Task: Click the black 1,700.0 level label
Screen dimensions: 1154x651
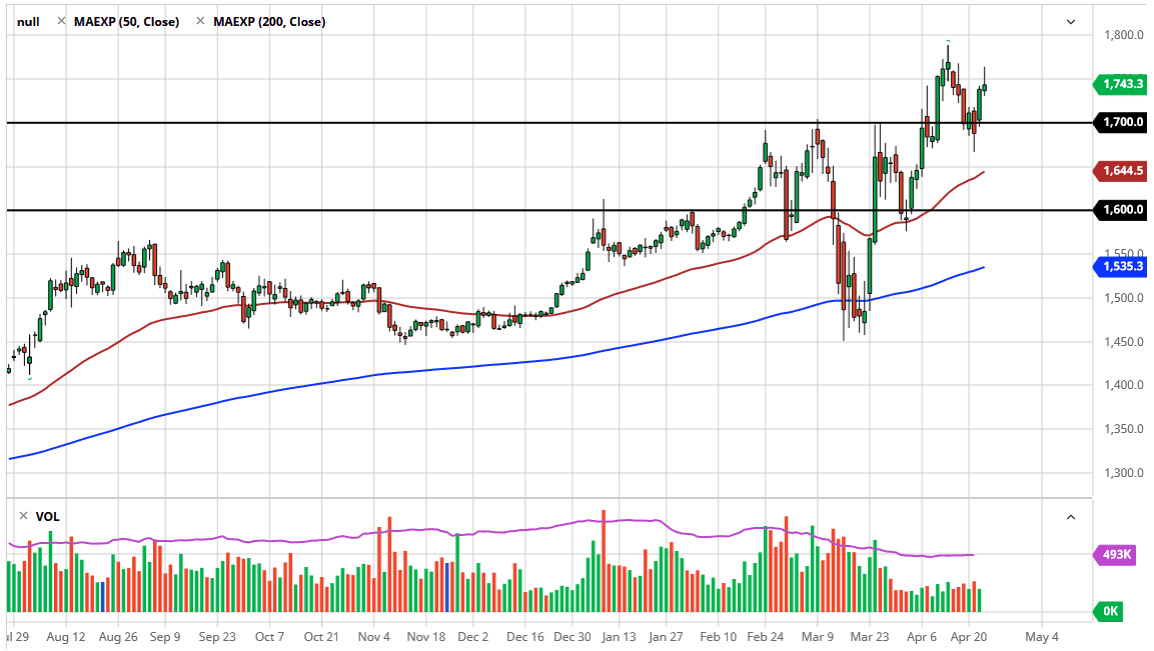Action: 1122,123
